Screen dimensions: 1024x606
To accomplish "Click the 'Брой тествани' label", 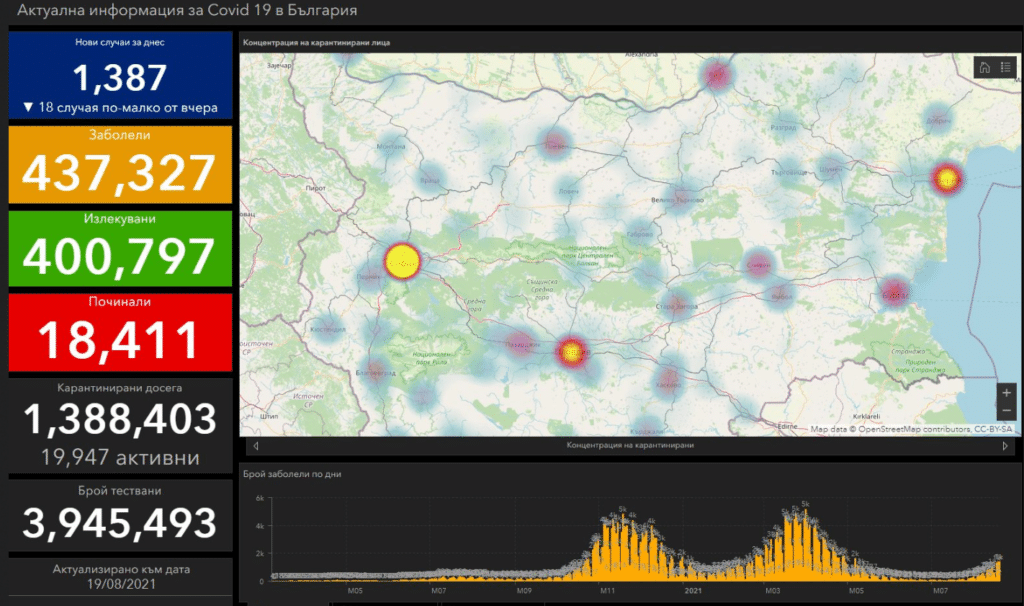I will coord(120,490).
